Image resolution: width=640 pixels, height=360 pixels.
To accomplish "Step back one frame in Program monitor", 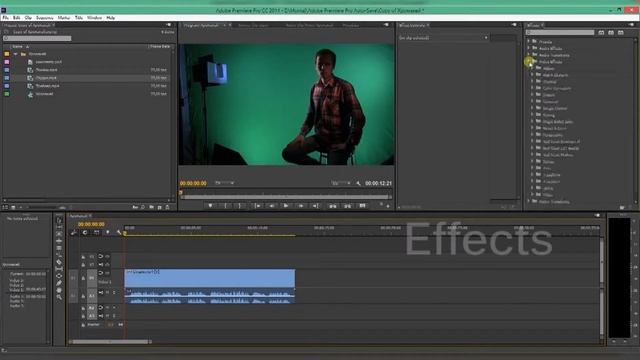I will [271, 206].
